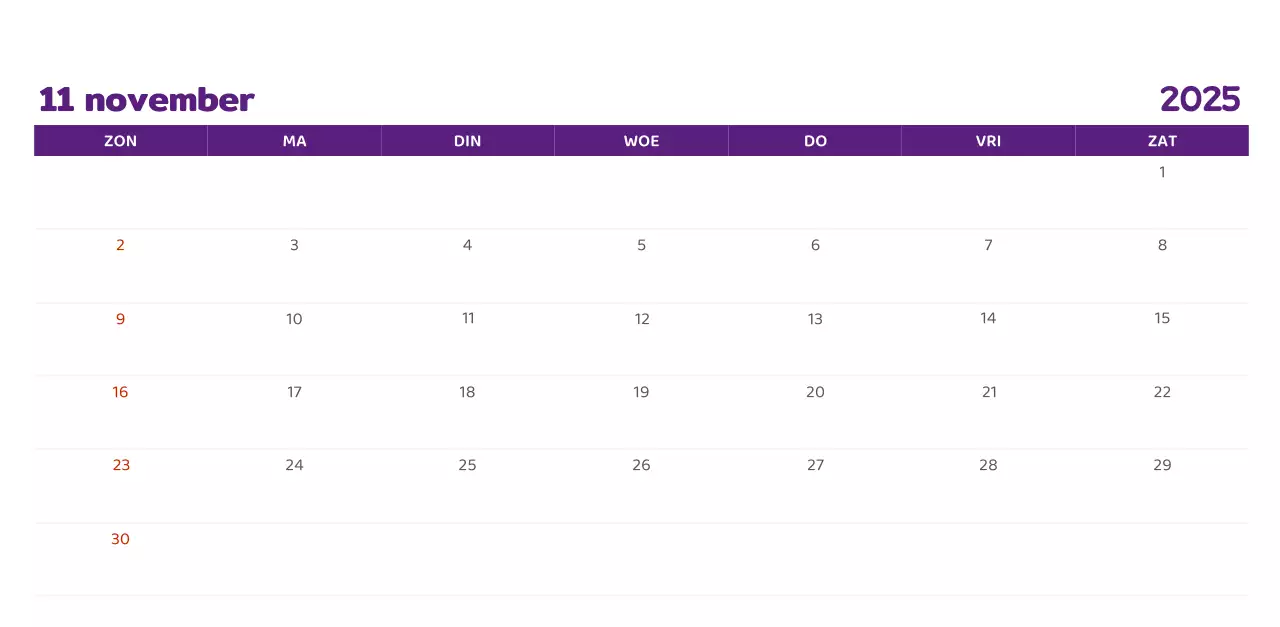1280x627 pixels.
Task: Click the DIN weekday header
Action: coord(467,141)
